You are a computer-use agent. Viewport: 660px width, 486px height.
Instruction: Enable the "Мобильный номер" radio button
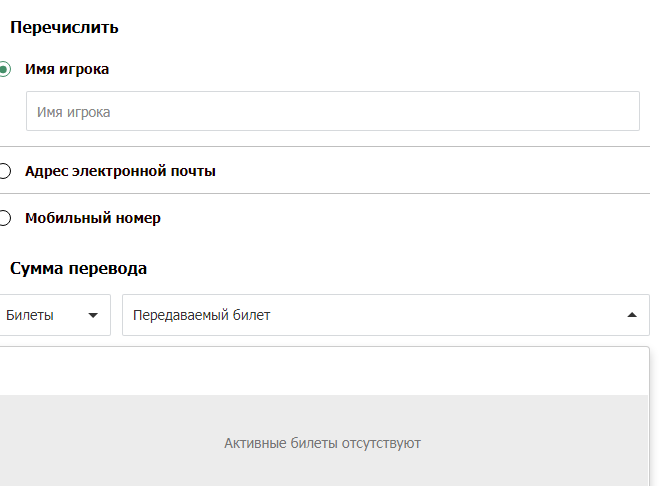pyautogui.click(x=5, y=218)
